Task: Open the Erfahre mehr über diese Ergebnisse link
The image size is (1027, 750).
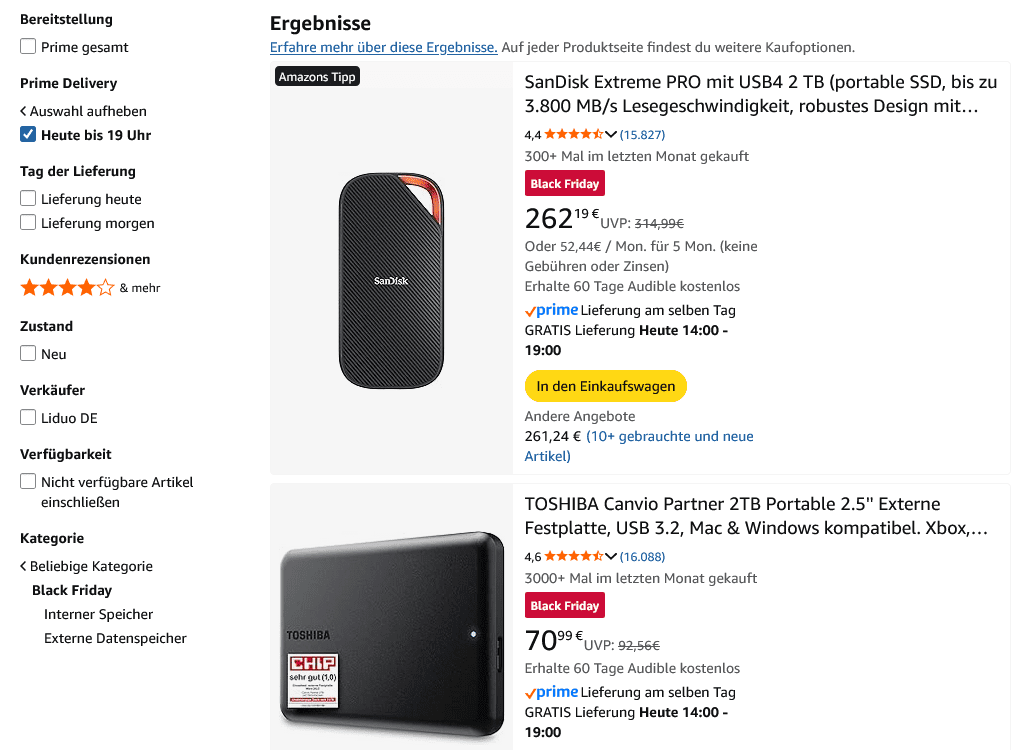Action: [x=383, y=47]
